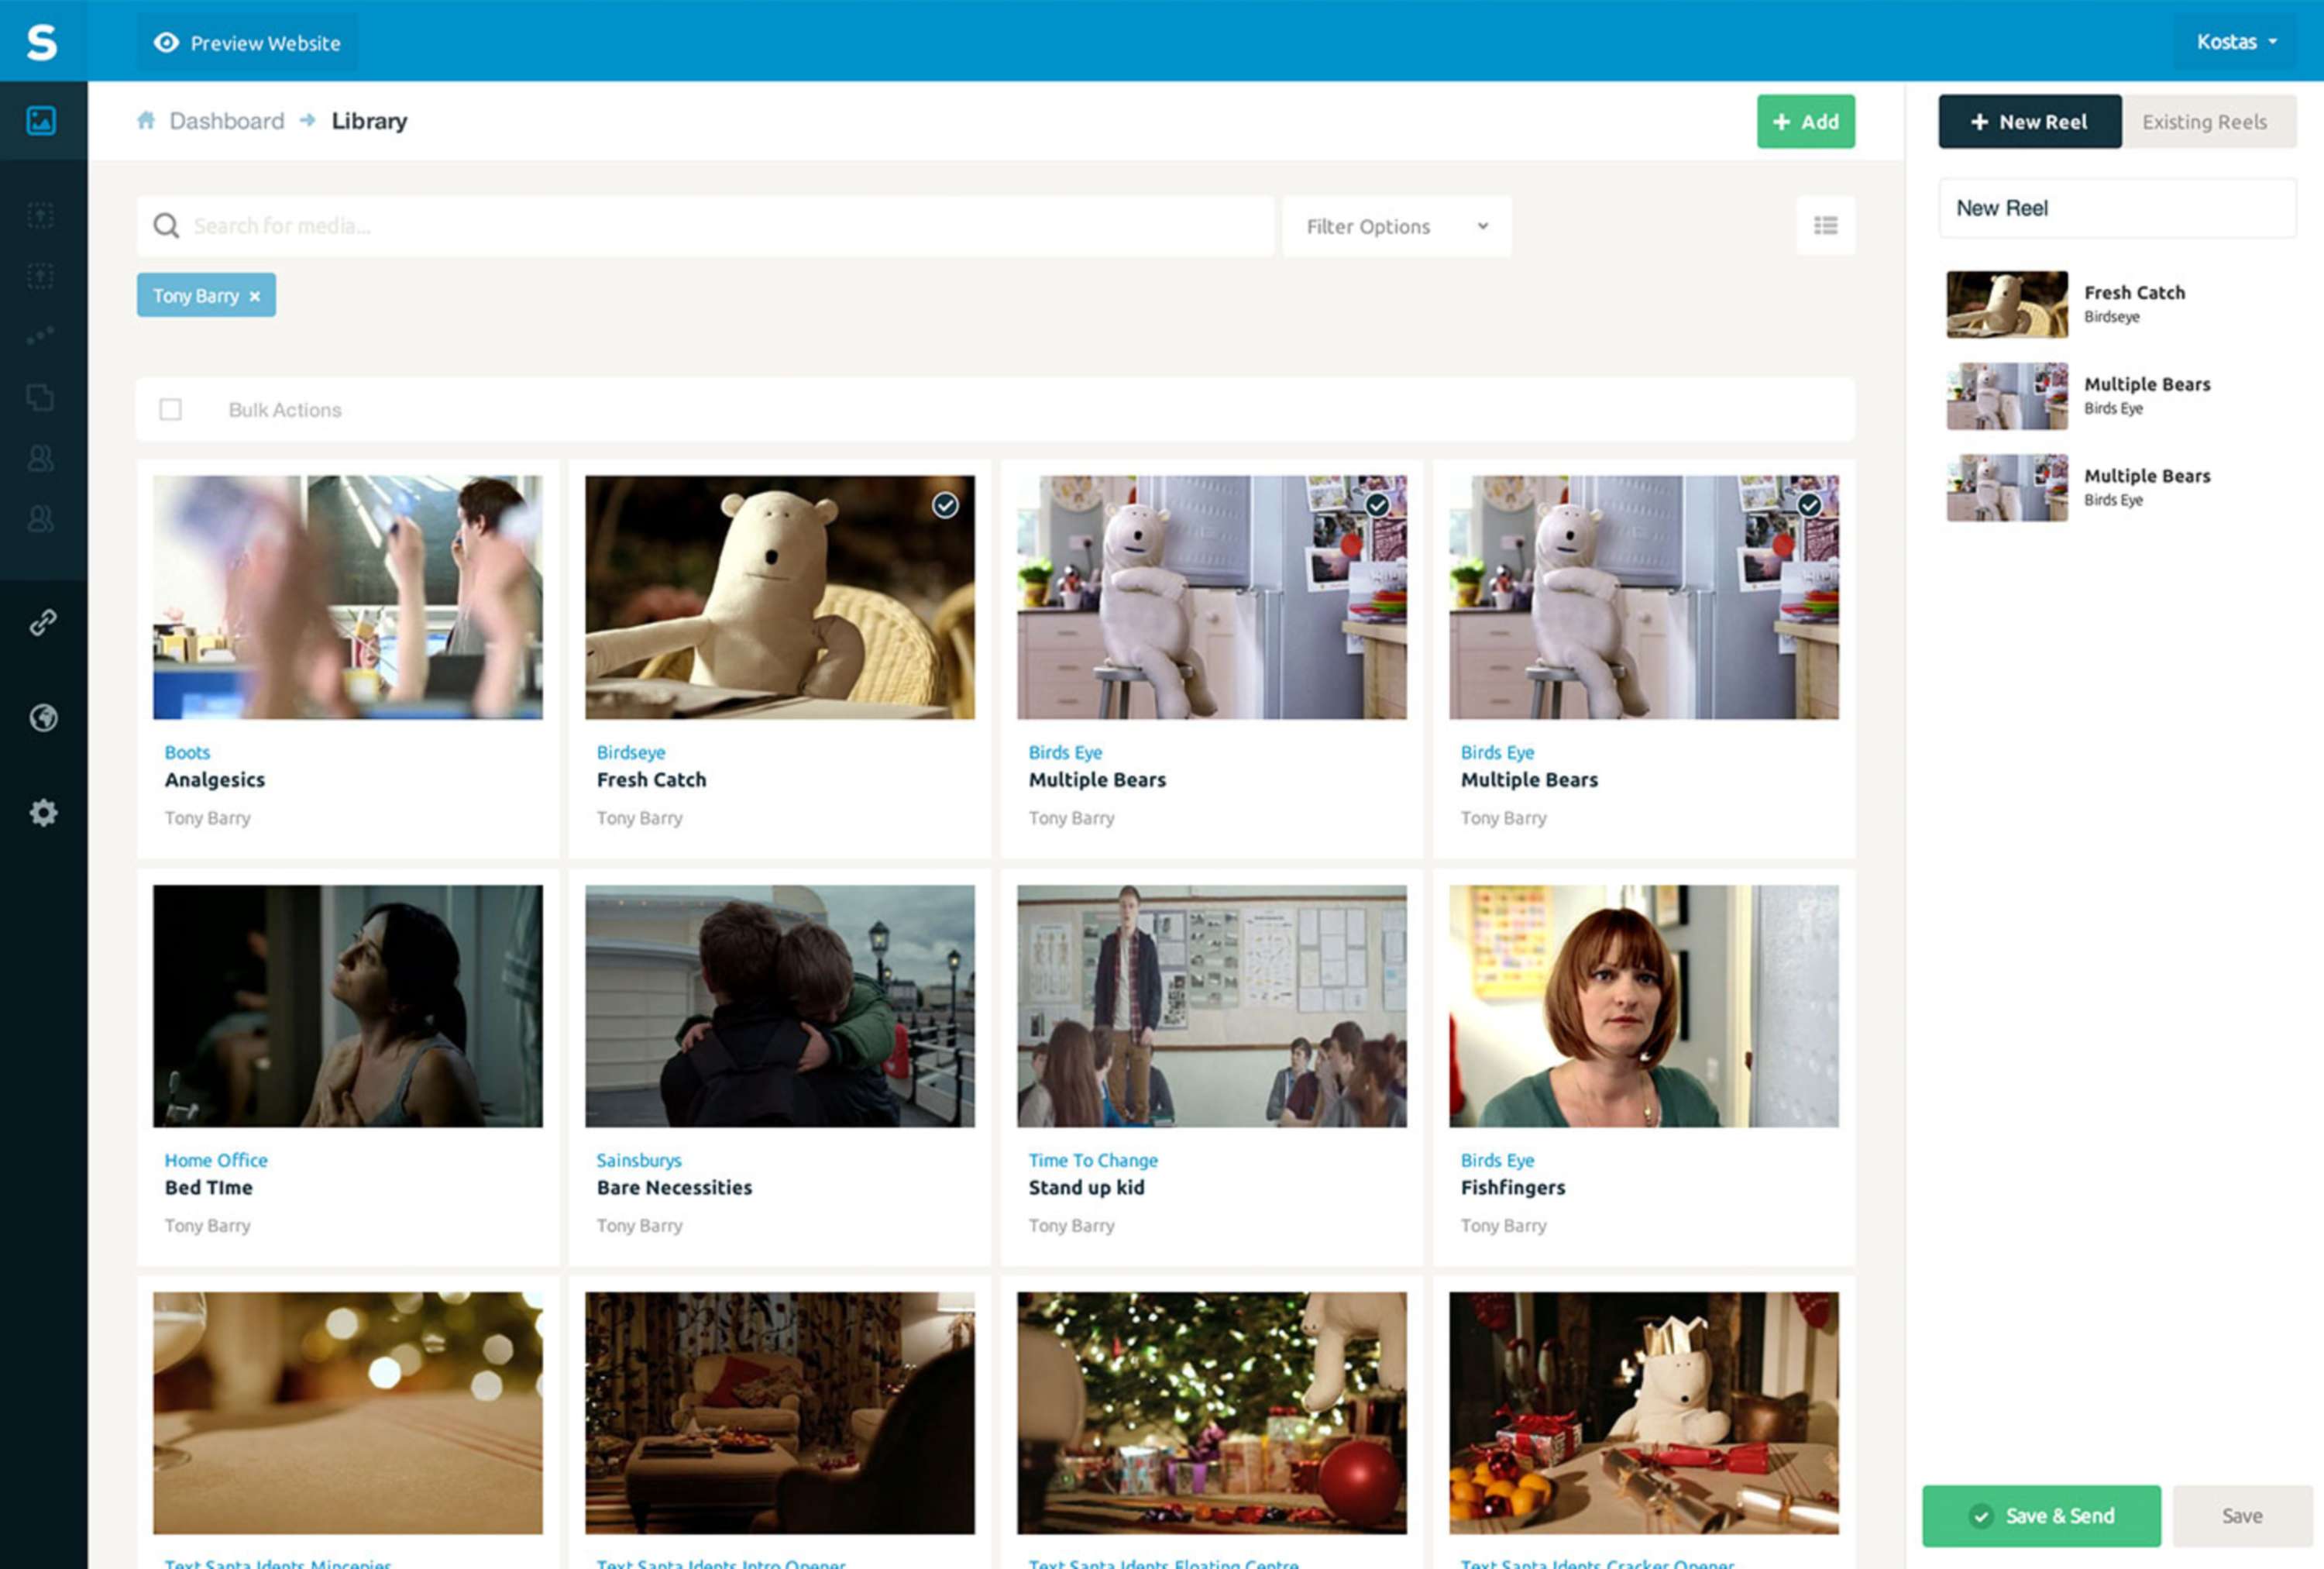Click the upload icon directly below Library icon
Viewport: 2324px width, 1569px height.
click(x=41, y=215)
